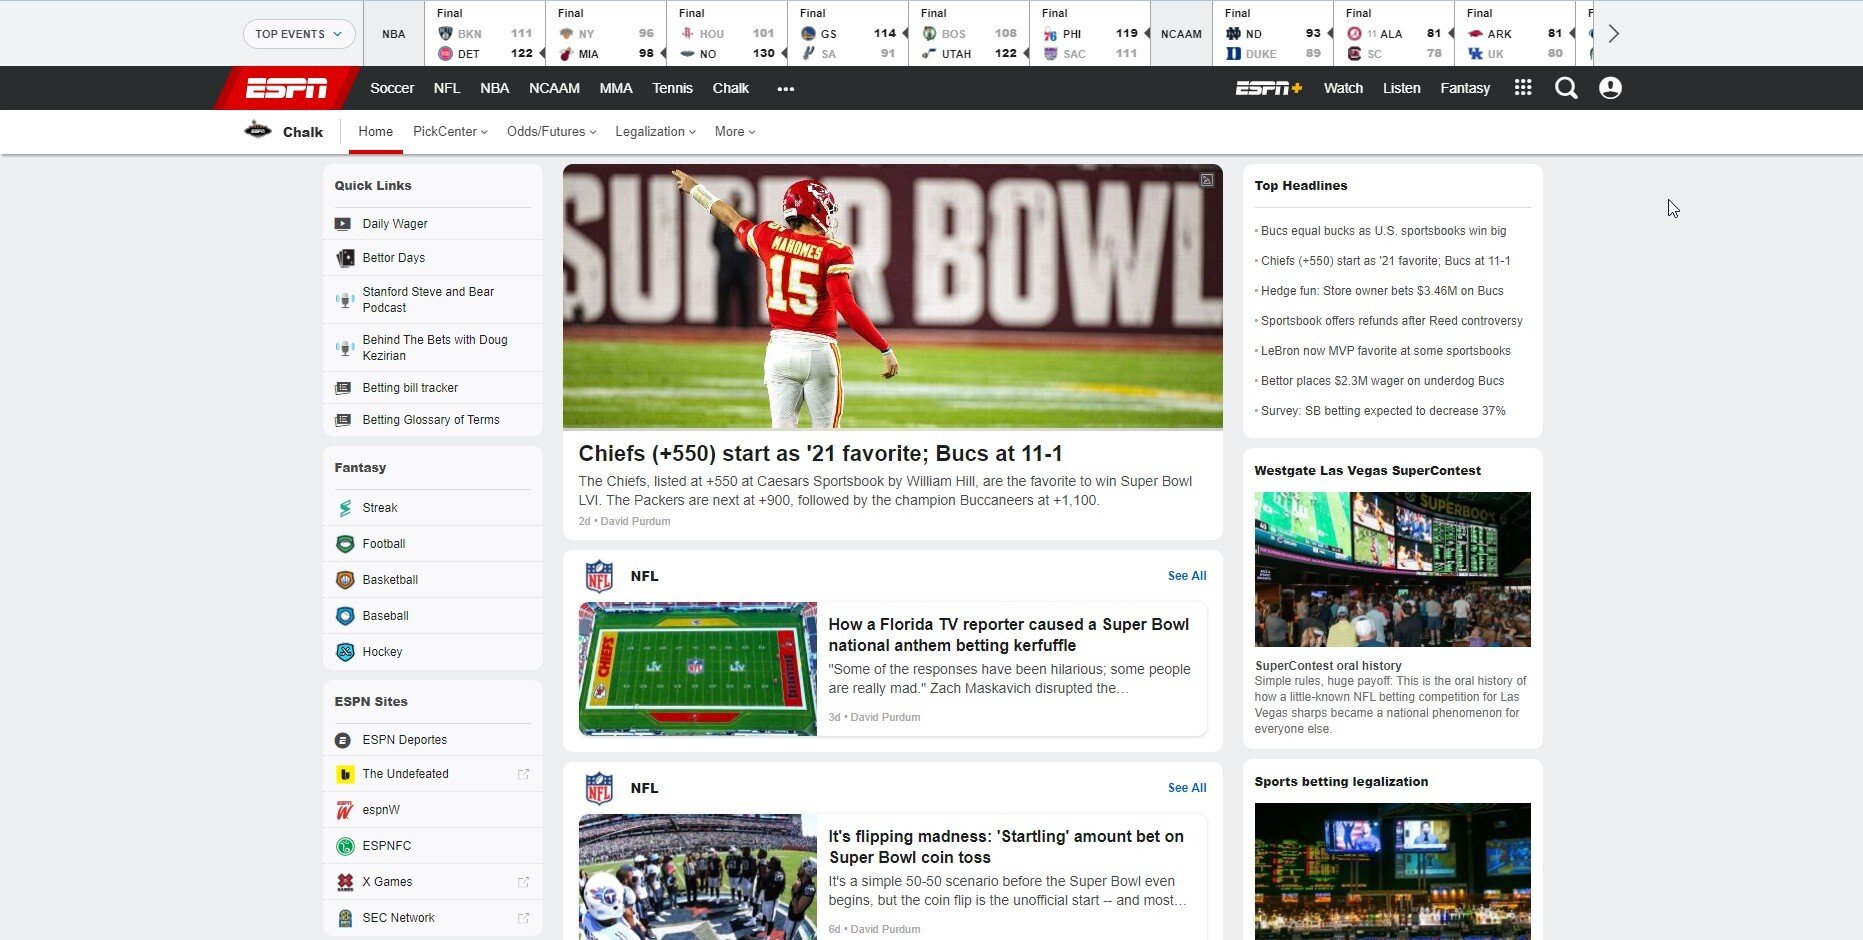This screenshot has height=940, width=1863.
Task: Open the Daily Wager quick link
Action: [395, 224]
